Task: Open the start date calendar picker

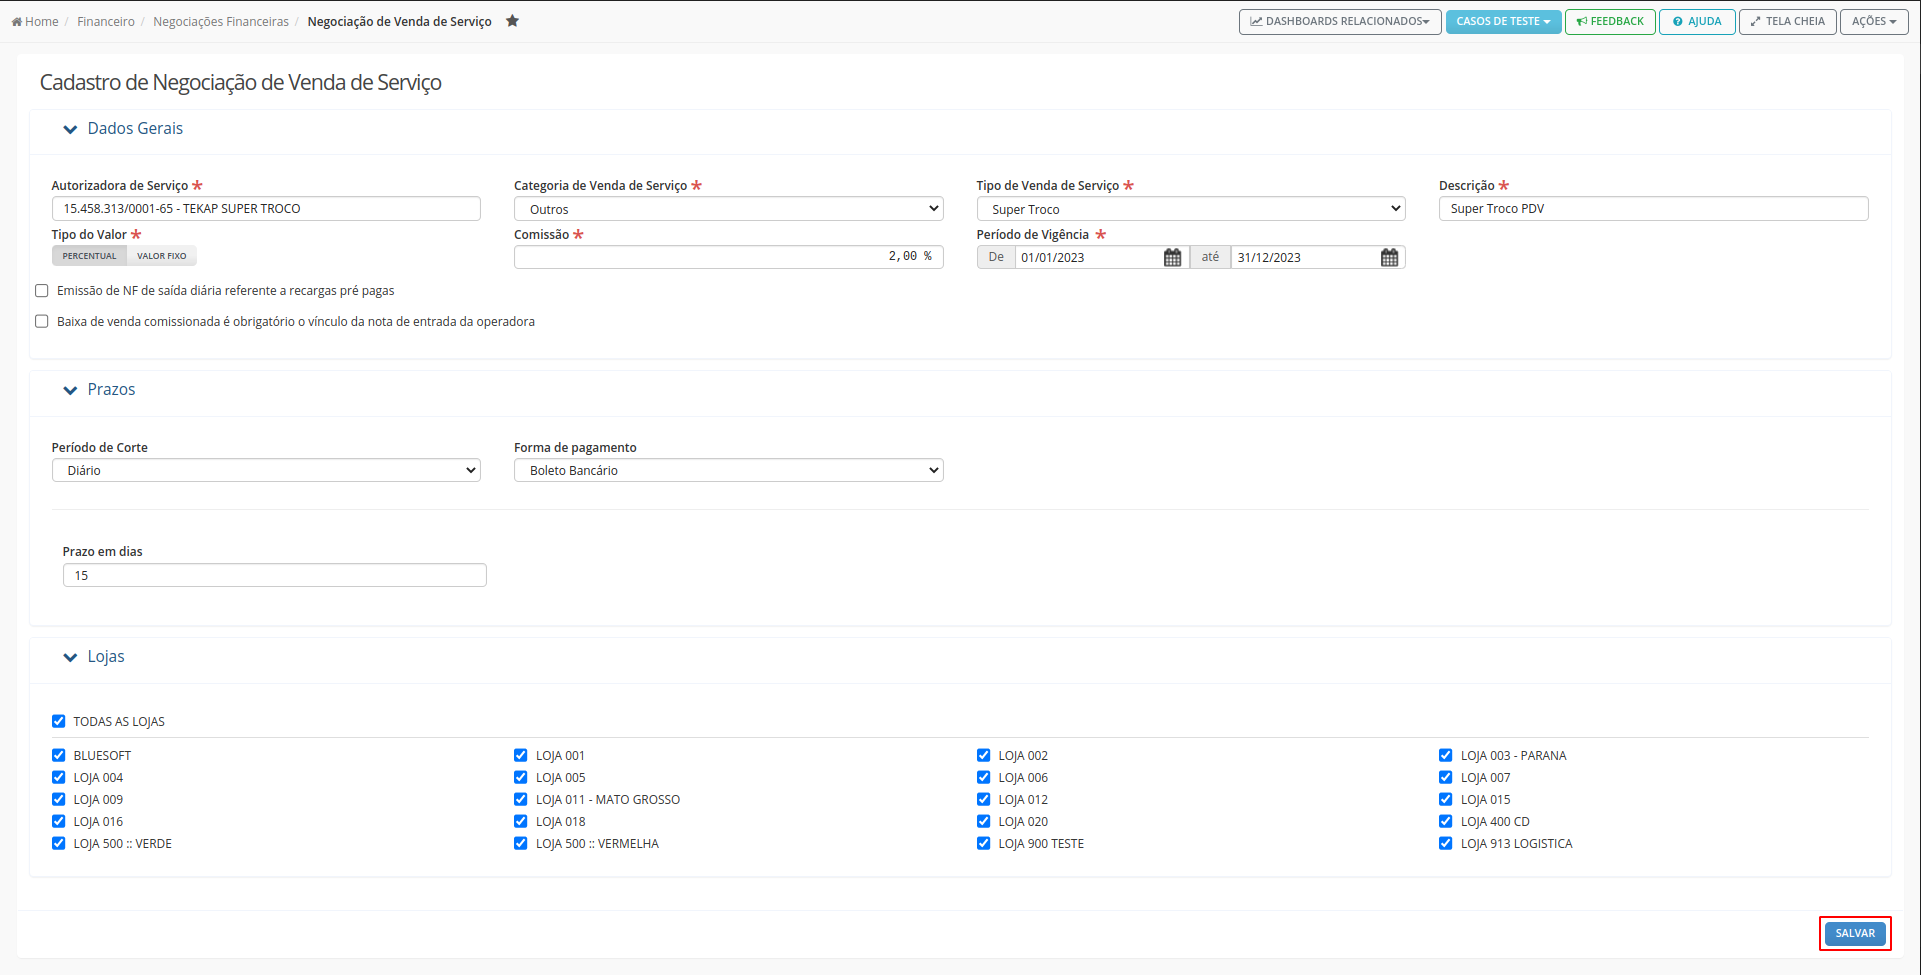Action: (x=1172, y=258)
